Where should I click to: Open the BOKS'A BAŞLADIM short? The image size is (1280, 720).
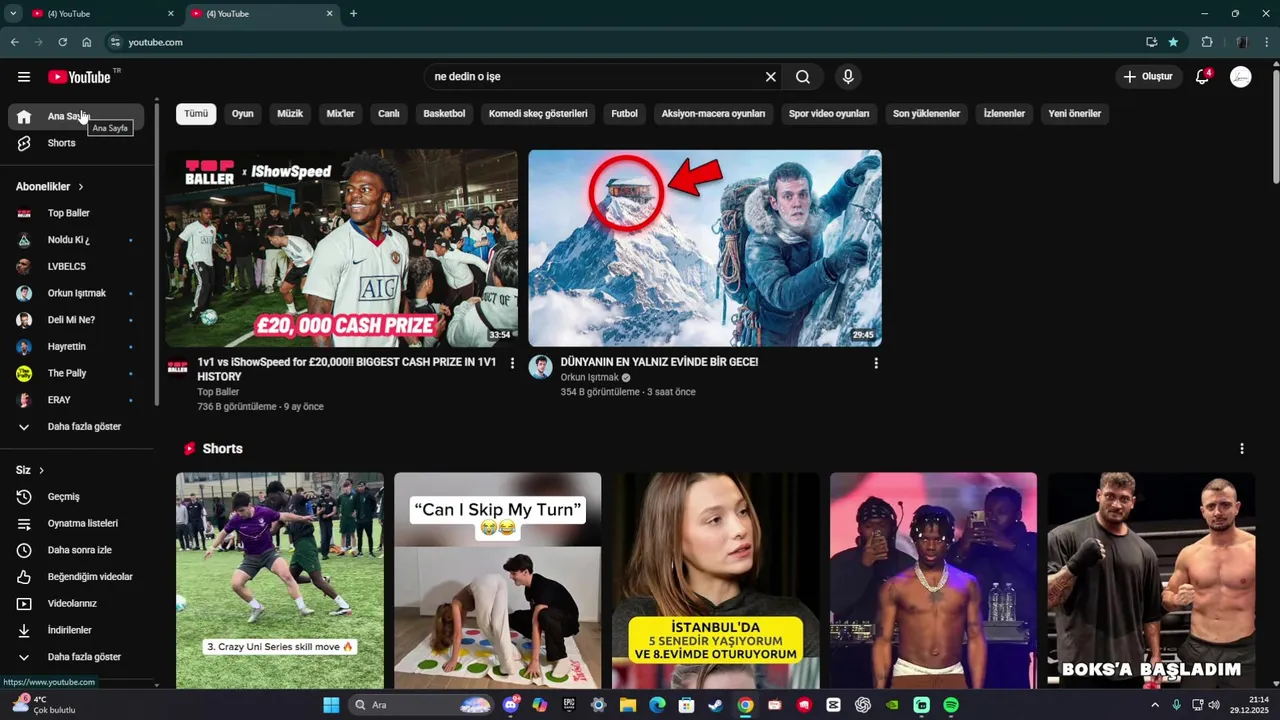(1151, 581)
